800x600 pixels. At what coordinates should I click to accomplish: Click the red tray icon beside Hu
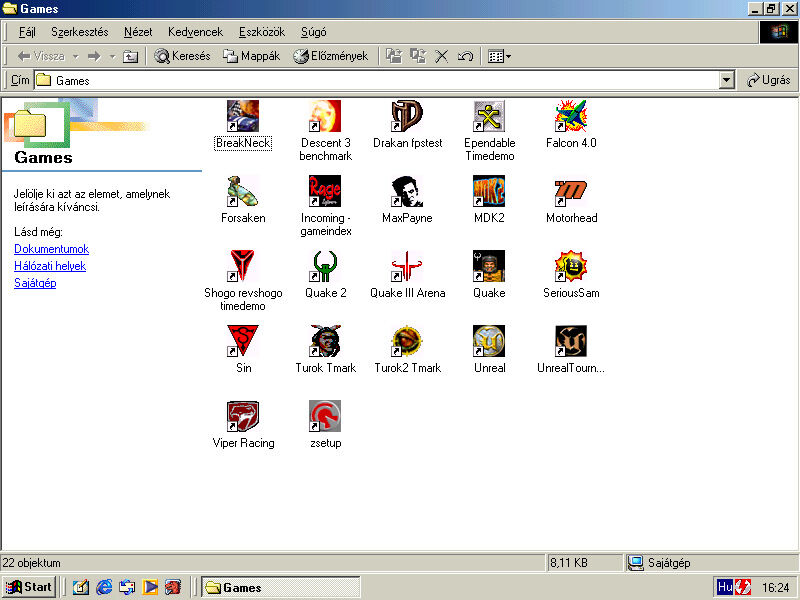[x=743, y=587]
